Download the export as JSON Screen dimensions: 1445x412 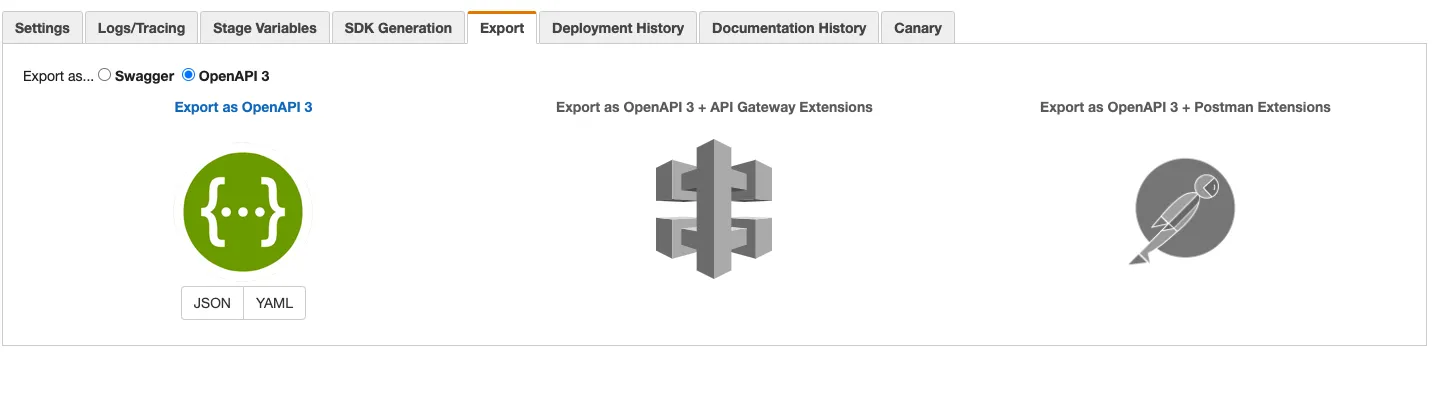[212, 303]
